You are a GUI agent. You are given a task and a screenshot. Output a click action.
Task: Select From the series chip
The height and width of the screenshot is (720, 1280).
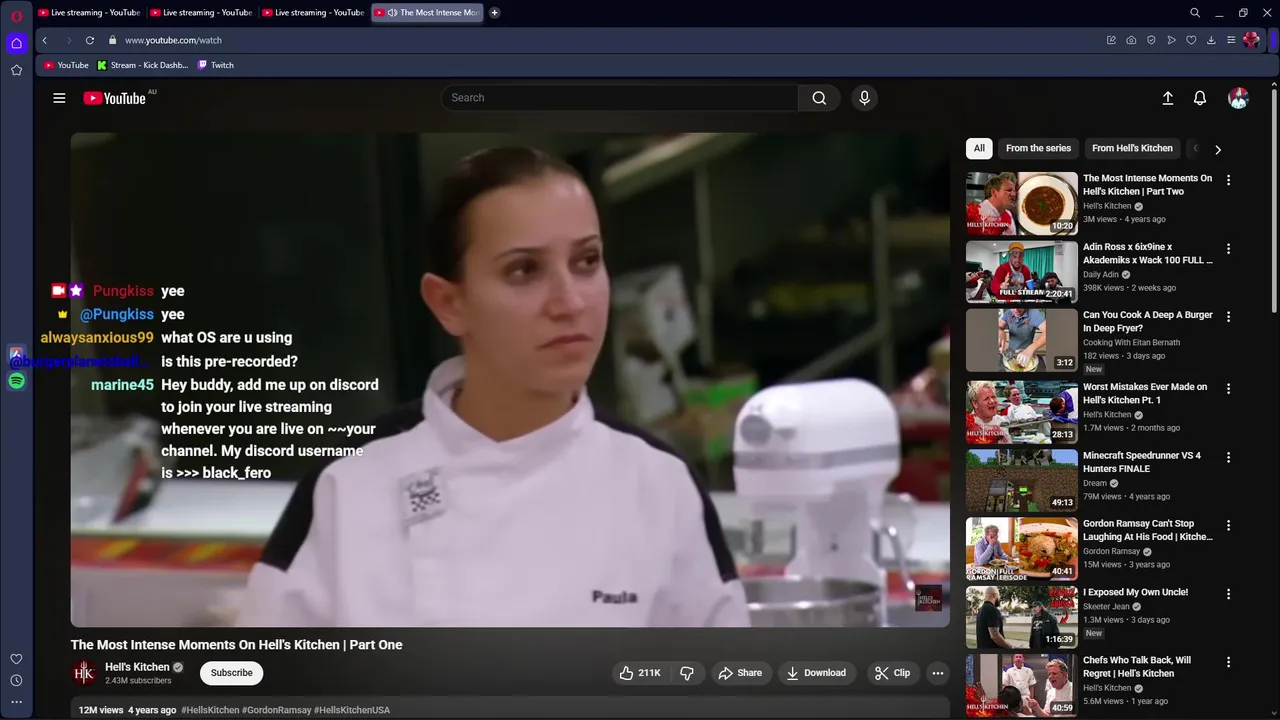pos(1038,148)
